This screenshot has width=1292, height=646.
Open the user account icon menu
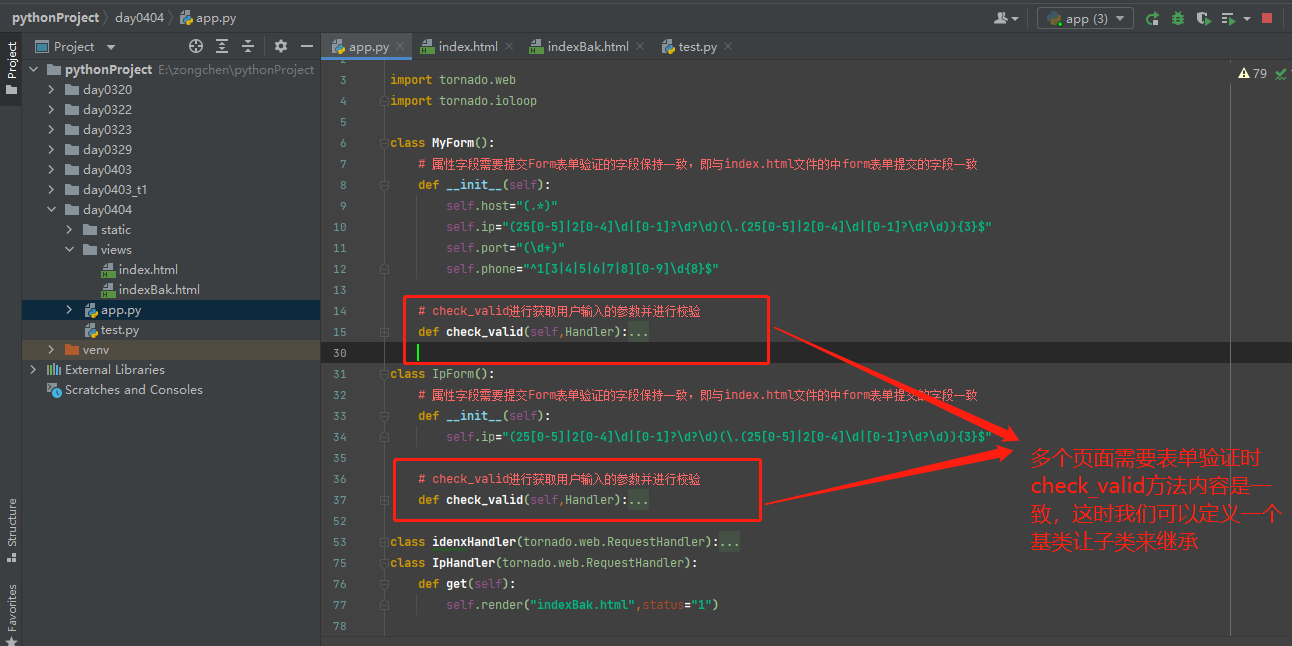click(1006, 18)
